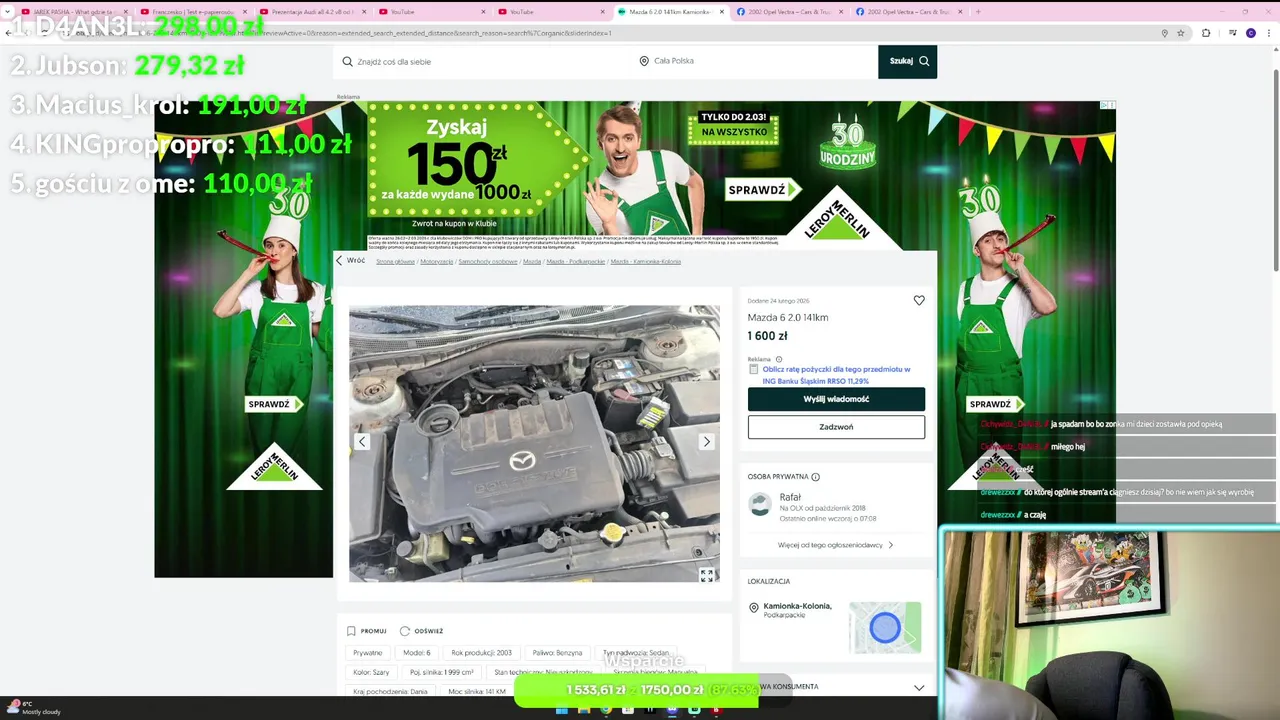Viewport: 1280px width, 720px height.
Task: Click the Znajdź coś dla siebie search field
Action: point(482,61)
